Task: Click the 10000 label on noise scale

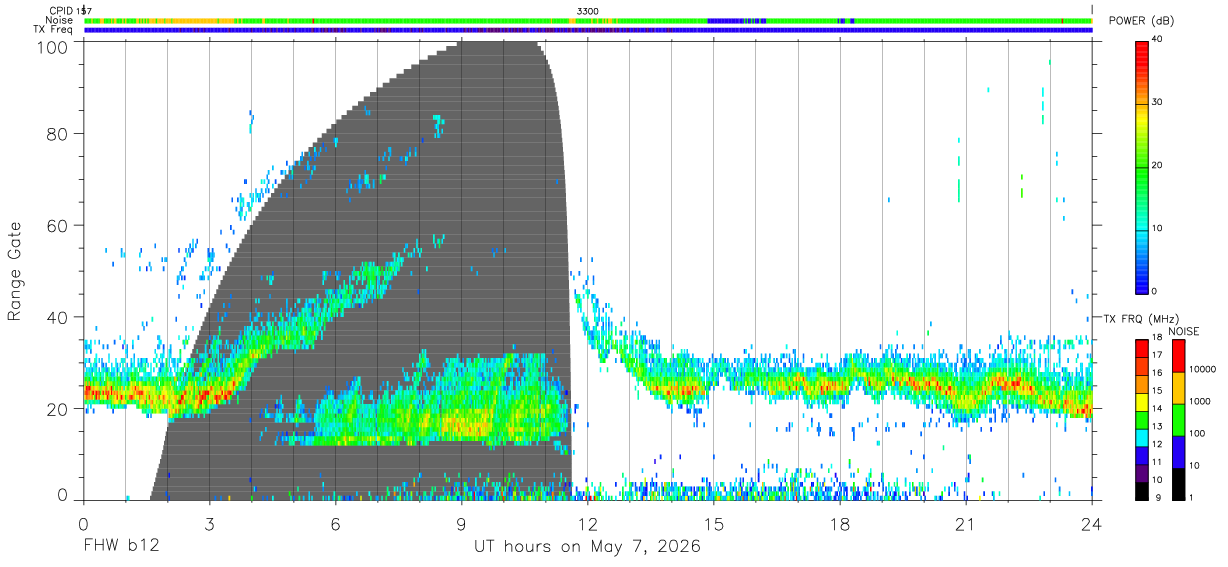Action: click(x=1202, y=369)
